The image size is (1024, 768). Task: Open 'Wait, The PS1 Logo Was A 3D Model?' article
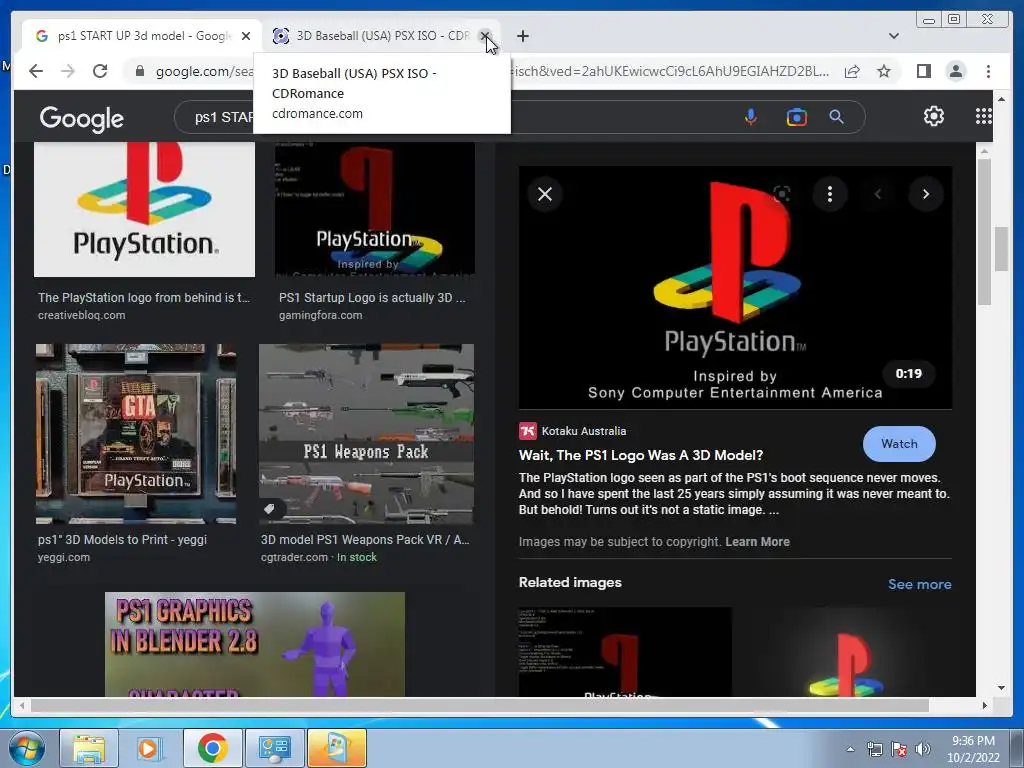(x=641, y=455)
